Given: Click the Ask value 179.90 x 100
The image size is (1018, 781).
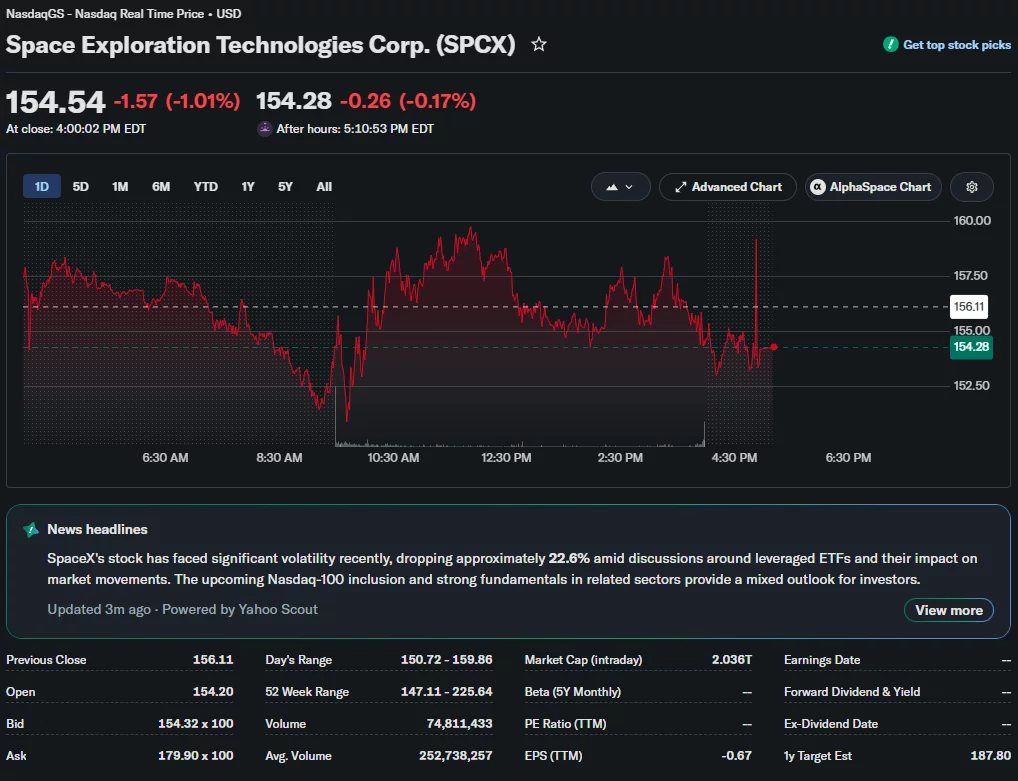Looking at the screenshot, I should pyautogui.click(x=195, y=756).
